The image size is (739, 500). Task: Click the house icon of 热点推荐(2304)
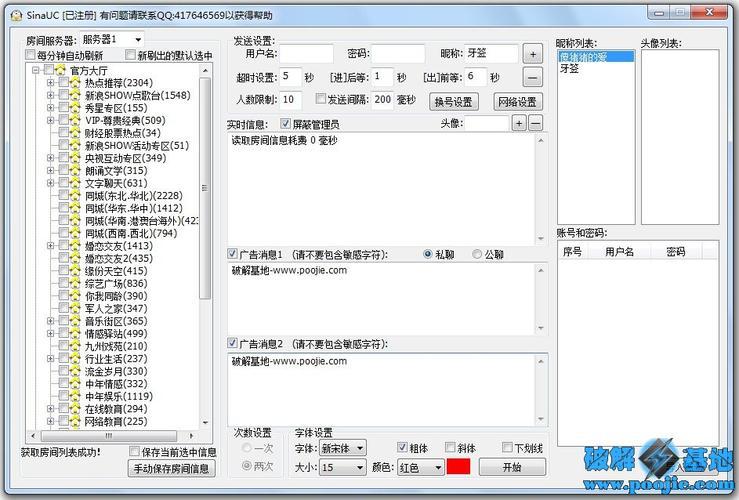75,83
